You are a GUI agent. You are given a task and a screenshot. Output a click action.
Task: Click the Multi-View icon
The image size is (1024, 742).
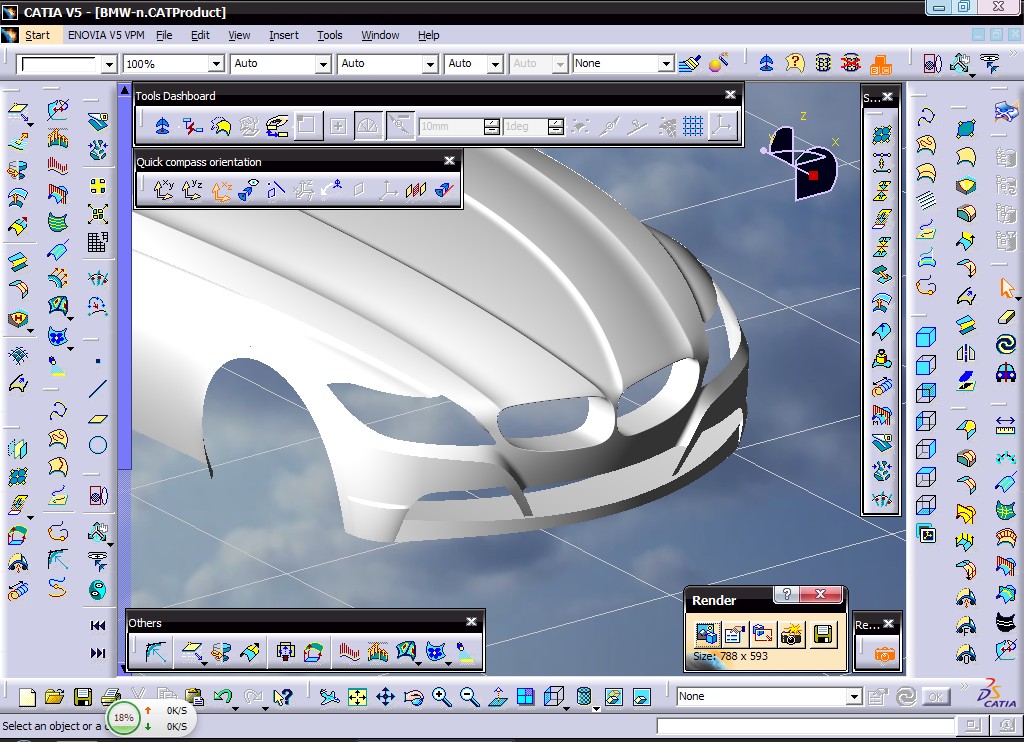[525, 697]
